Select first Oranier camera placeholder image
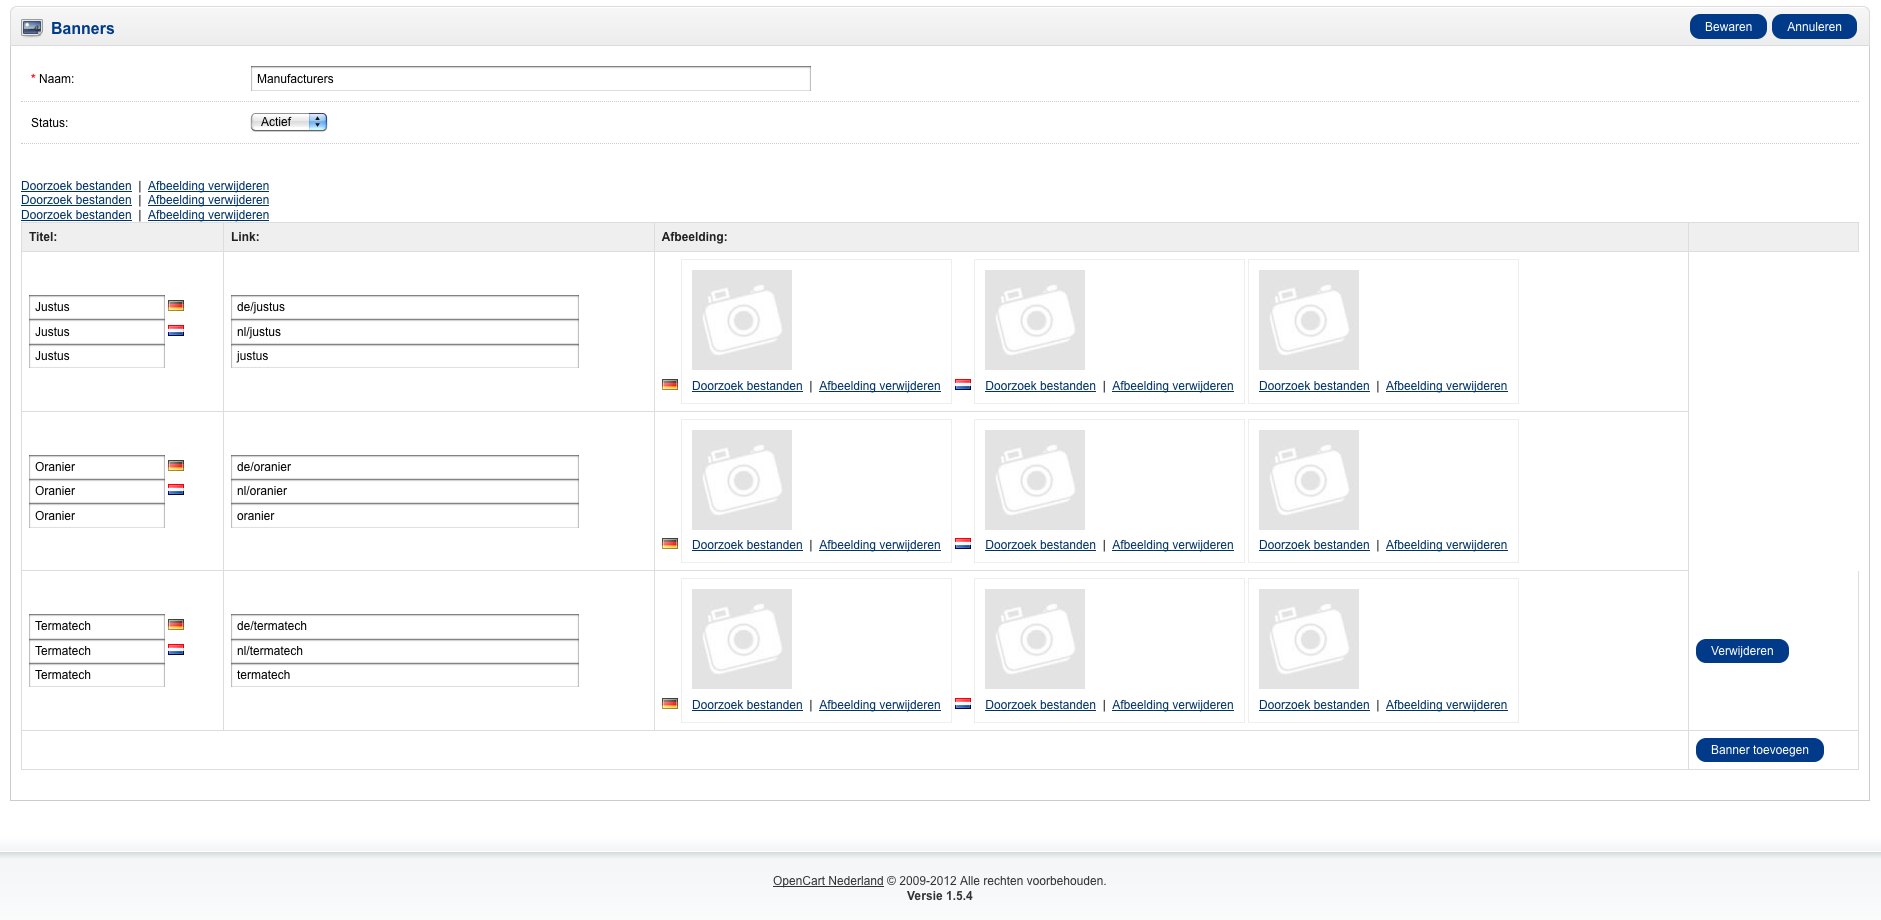The height and width of the screenshot is (920, 1881). pos(742,480)
